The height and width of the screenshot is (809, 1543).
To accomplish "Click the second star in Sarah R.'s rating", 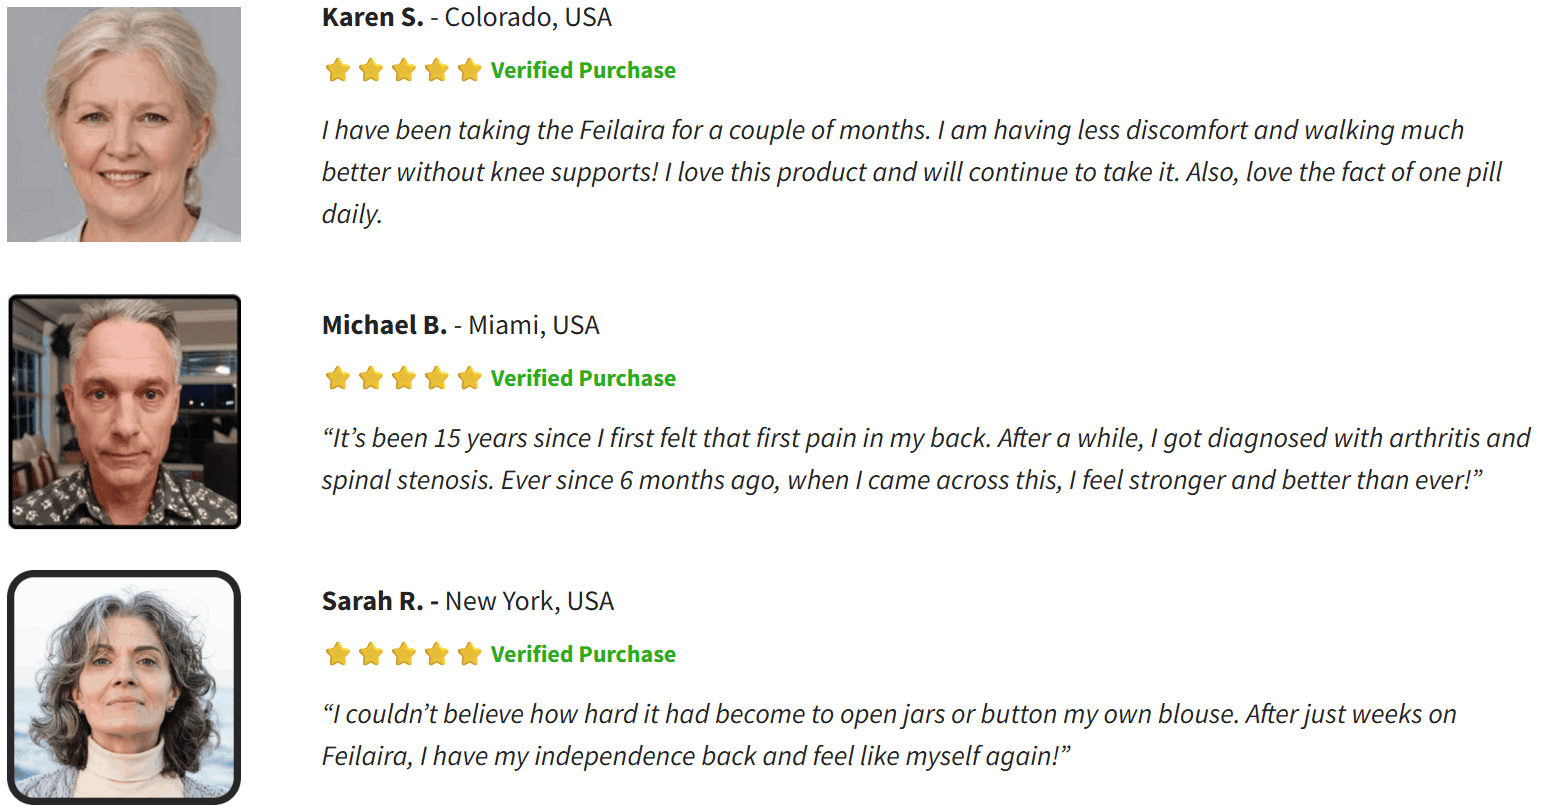I will pos(371,654).
